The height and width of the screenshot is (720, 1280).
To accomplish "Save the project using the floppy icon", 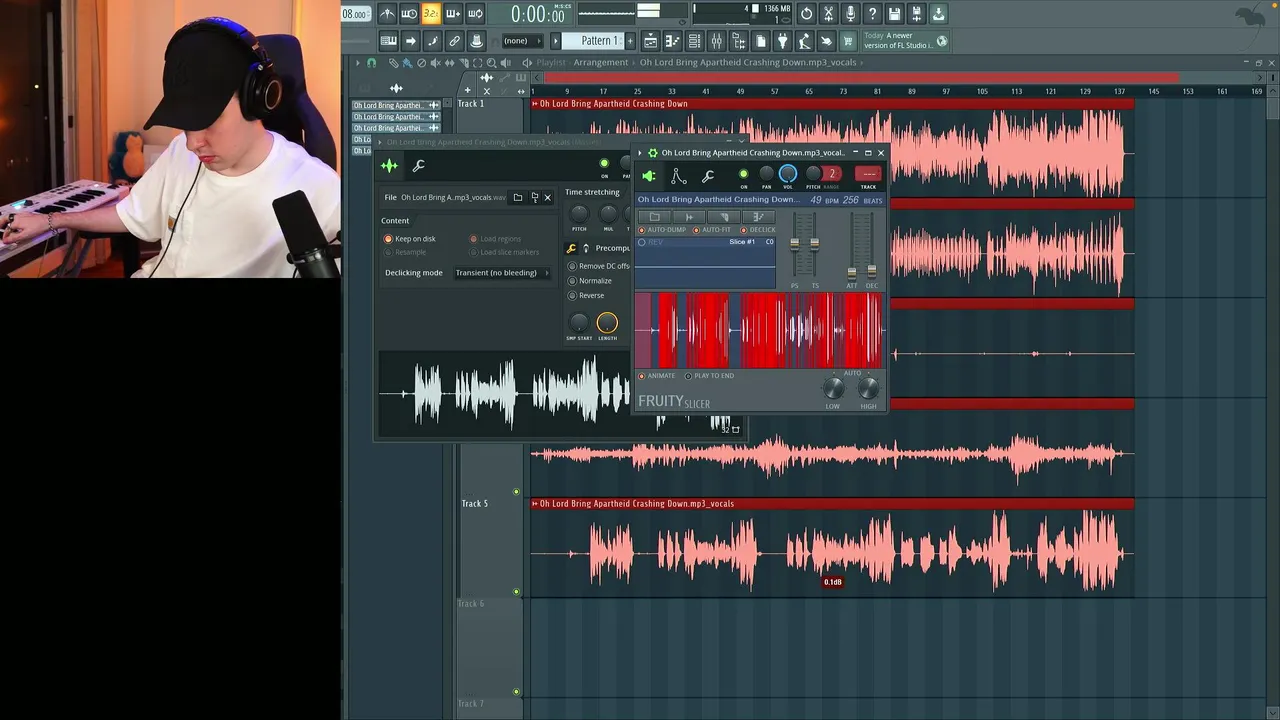I will tap(894, 14).
